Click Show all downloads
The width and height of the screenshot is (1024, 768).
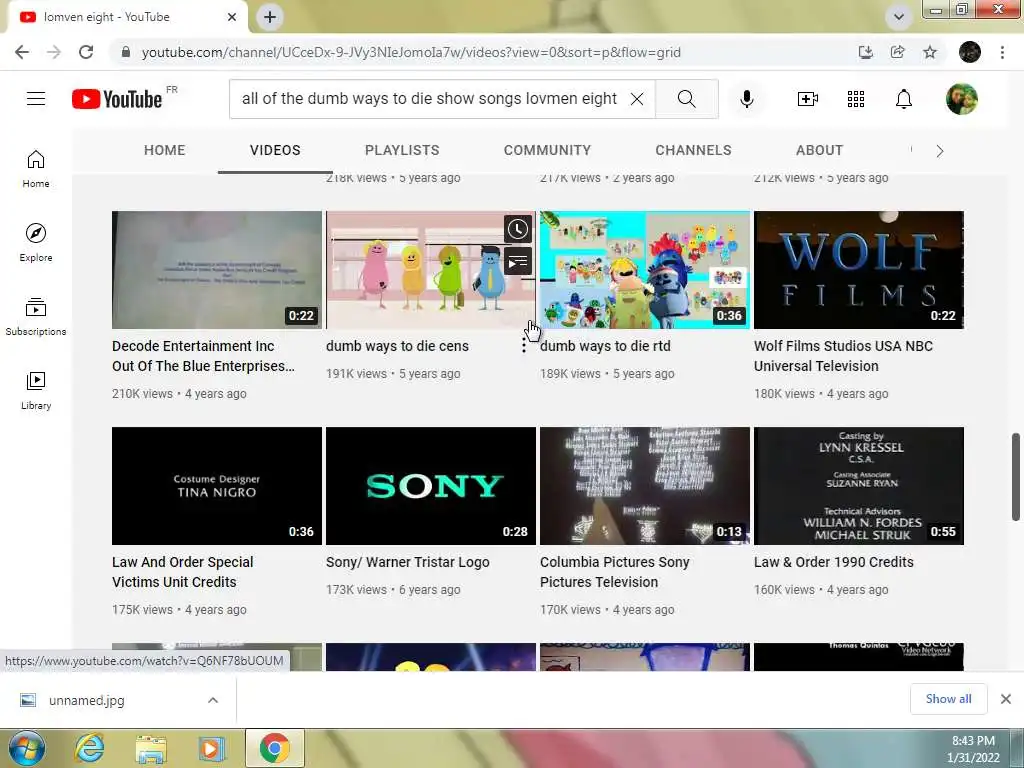click(x=948, y=699)
